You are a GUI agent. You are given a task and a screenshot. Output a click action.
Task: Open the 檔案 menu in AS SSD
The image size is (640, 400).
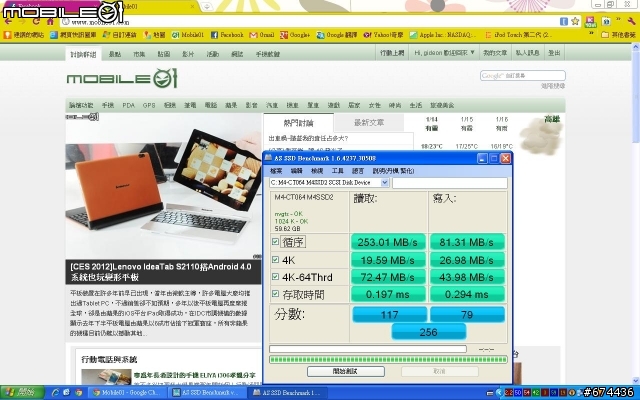[x=276, y=171]
